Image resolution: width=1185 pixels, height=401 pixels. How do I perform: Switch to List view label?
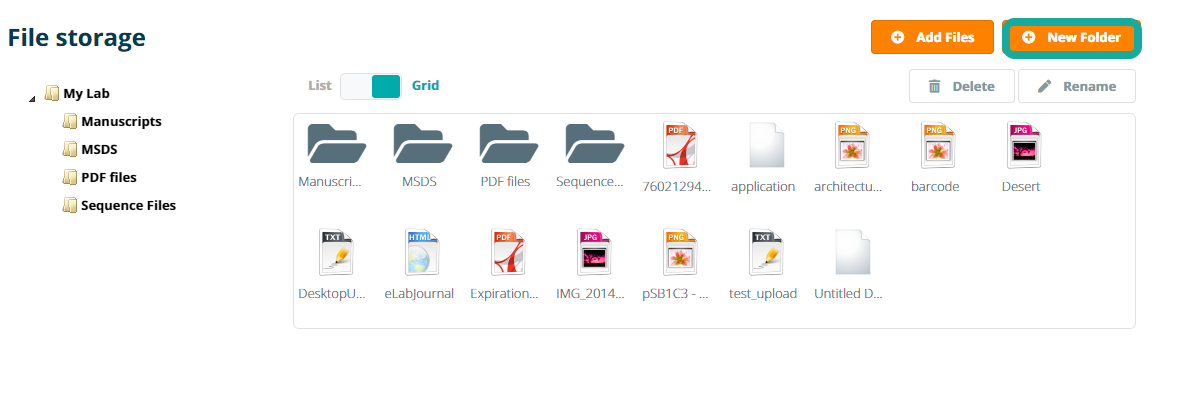tap(319, 86)
